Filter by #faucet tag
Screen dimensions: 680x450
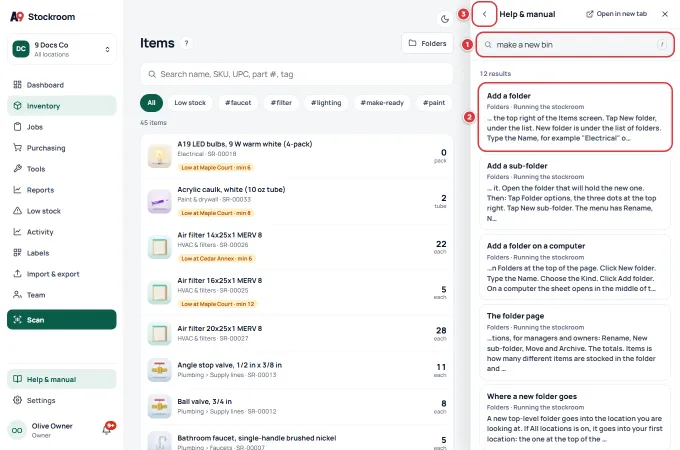coord(238,103)
